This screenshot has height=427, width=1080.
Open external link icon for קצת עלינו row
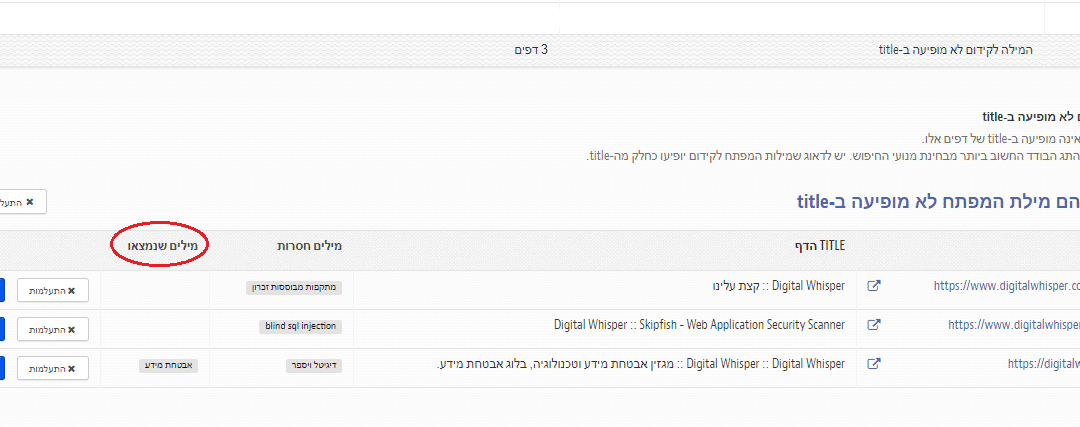pyautogui.click(x=873, y=286)
